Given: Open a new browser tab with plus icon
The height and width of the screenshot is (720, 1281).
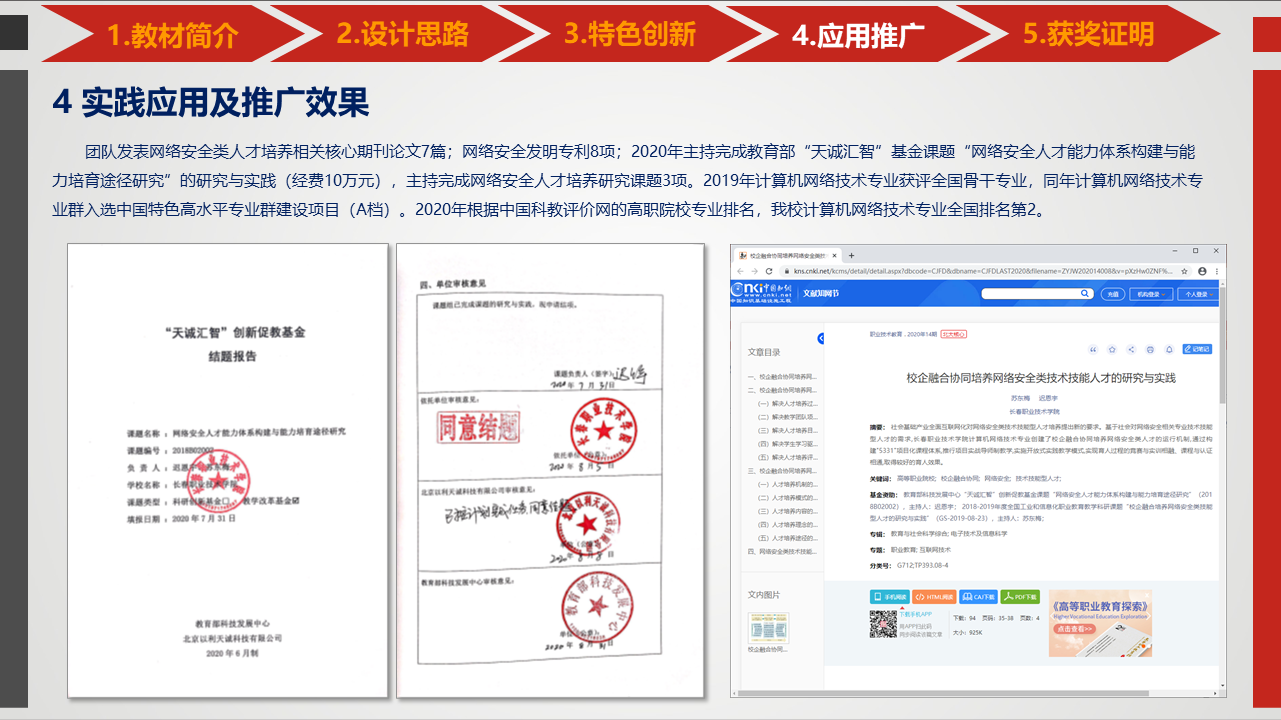Looking at the screenshot, I should pyautogui.click(x=851, y=256).
